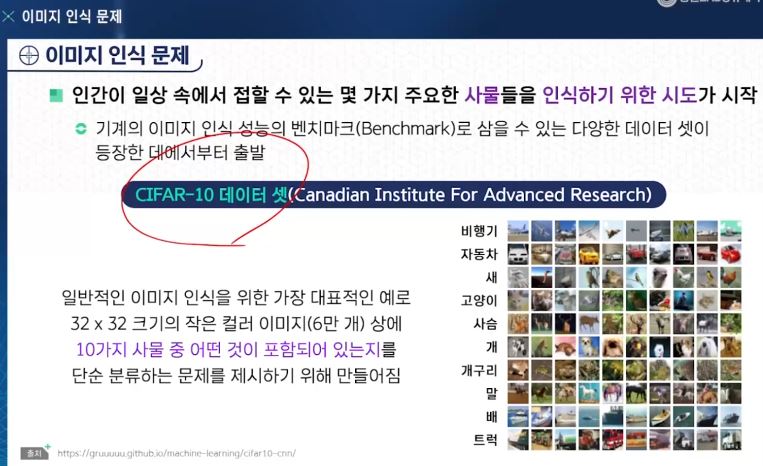Click the white horse thumbnail in 말 row
763x466 pixels.
589,393
